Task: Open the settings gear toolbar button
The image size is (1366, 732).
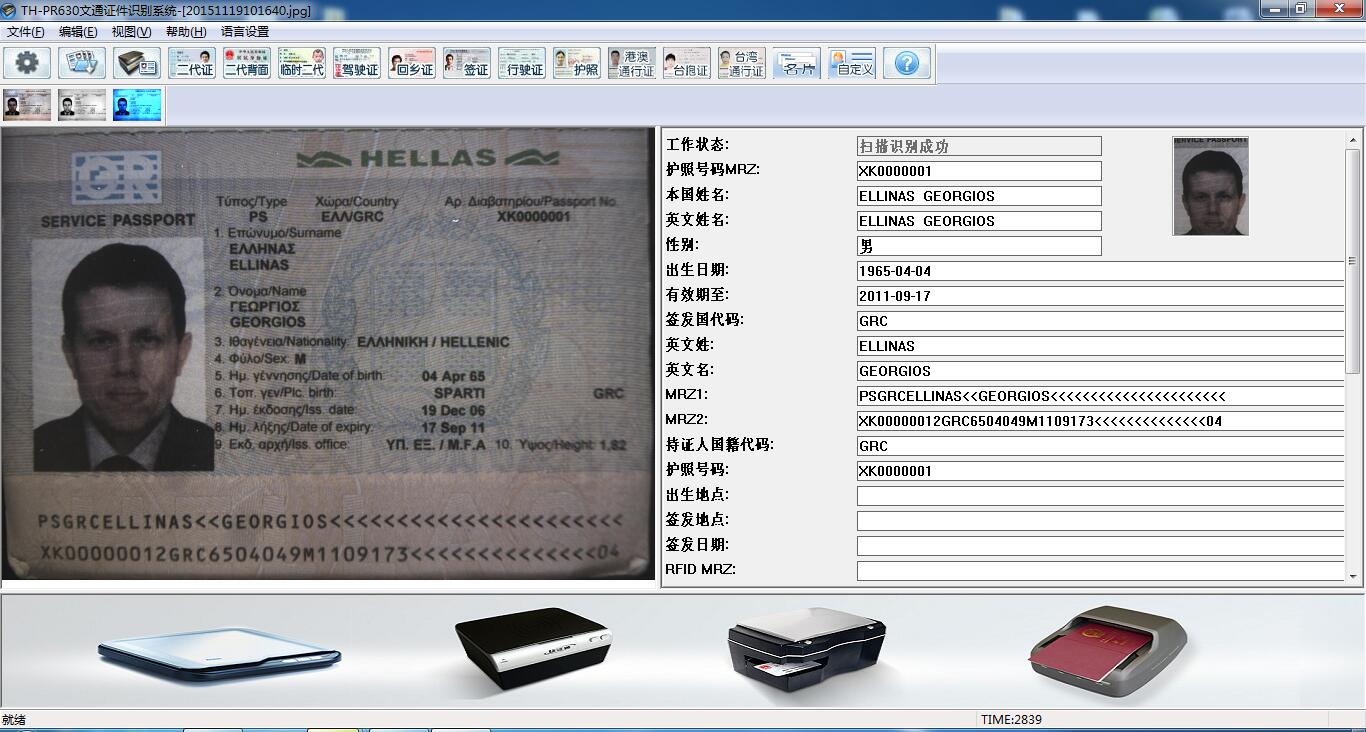Action: (27, 63)
